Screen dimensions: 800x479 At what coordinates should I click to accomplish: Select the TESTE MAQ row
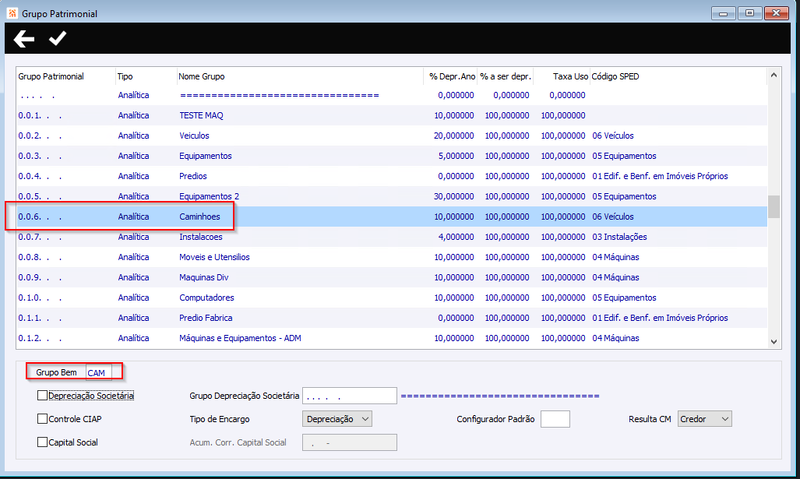pos(391,115)
